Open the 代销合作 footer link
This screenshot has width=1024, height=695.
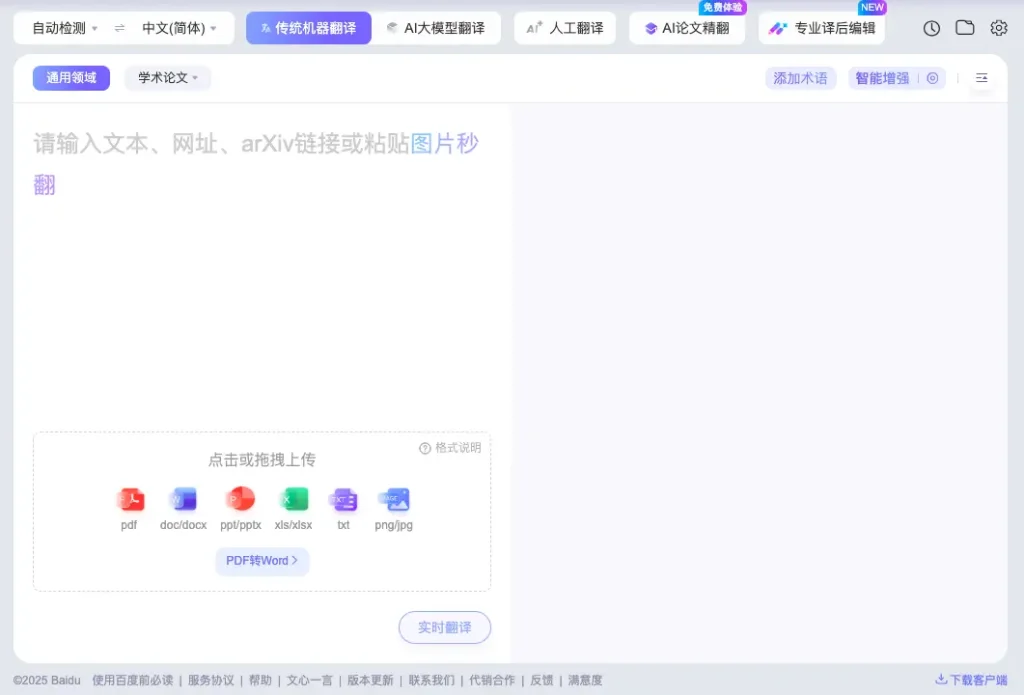click(x=492, y=680)
